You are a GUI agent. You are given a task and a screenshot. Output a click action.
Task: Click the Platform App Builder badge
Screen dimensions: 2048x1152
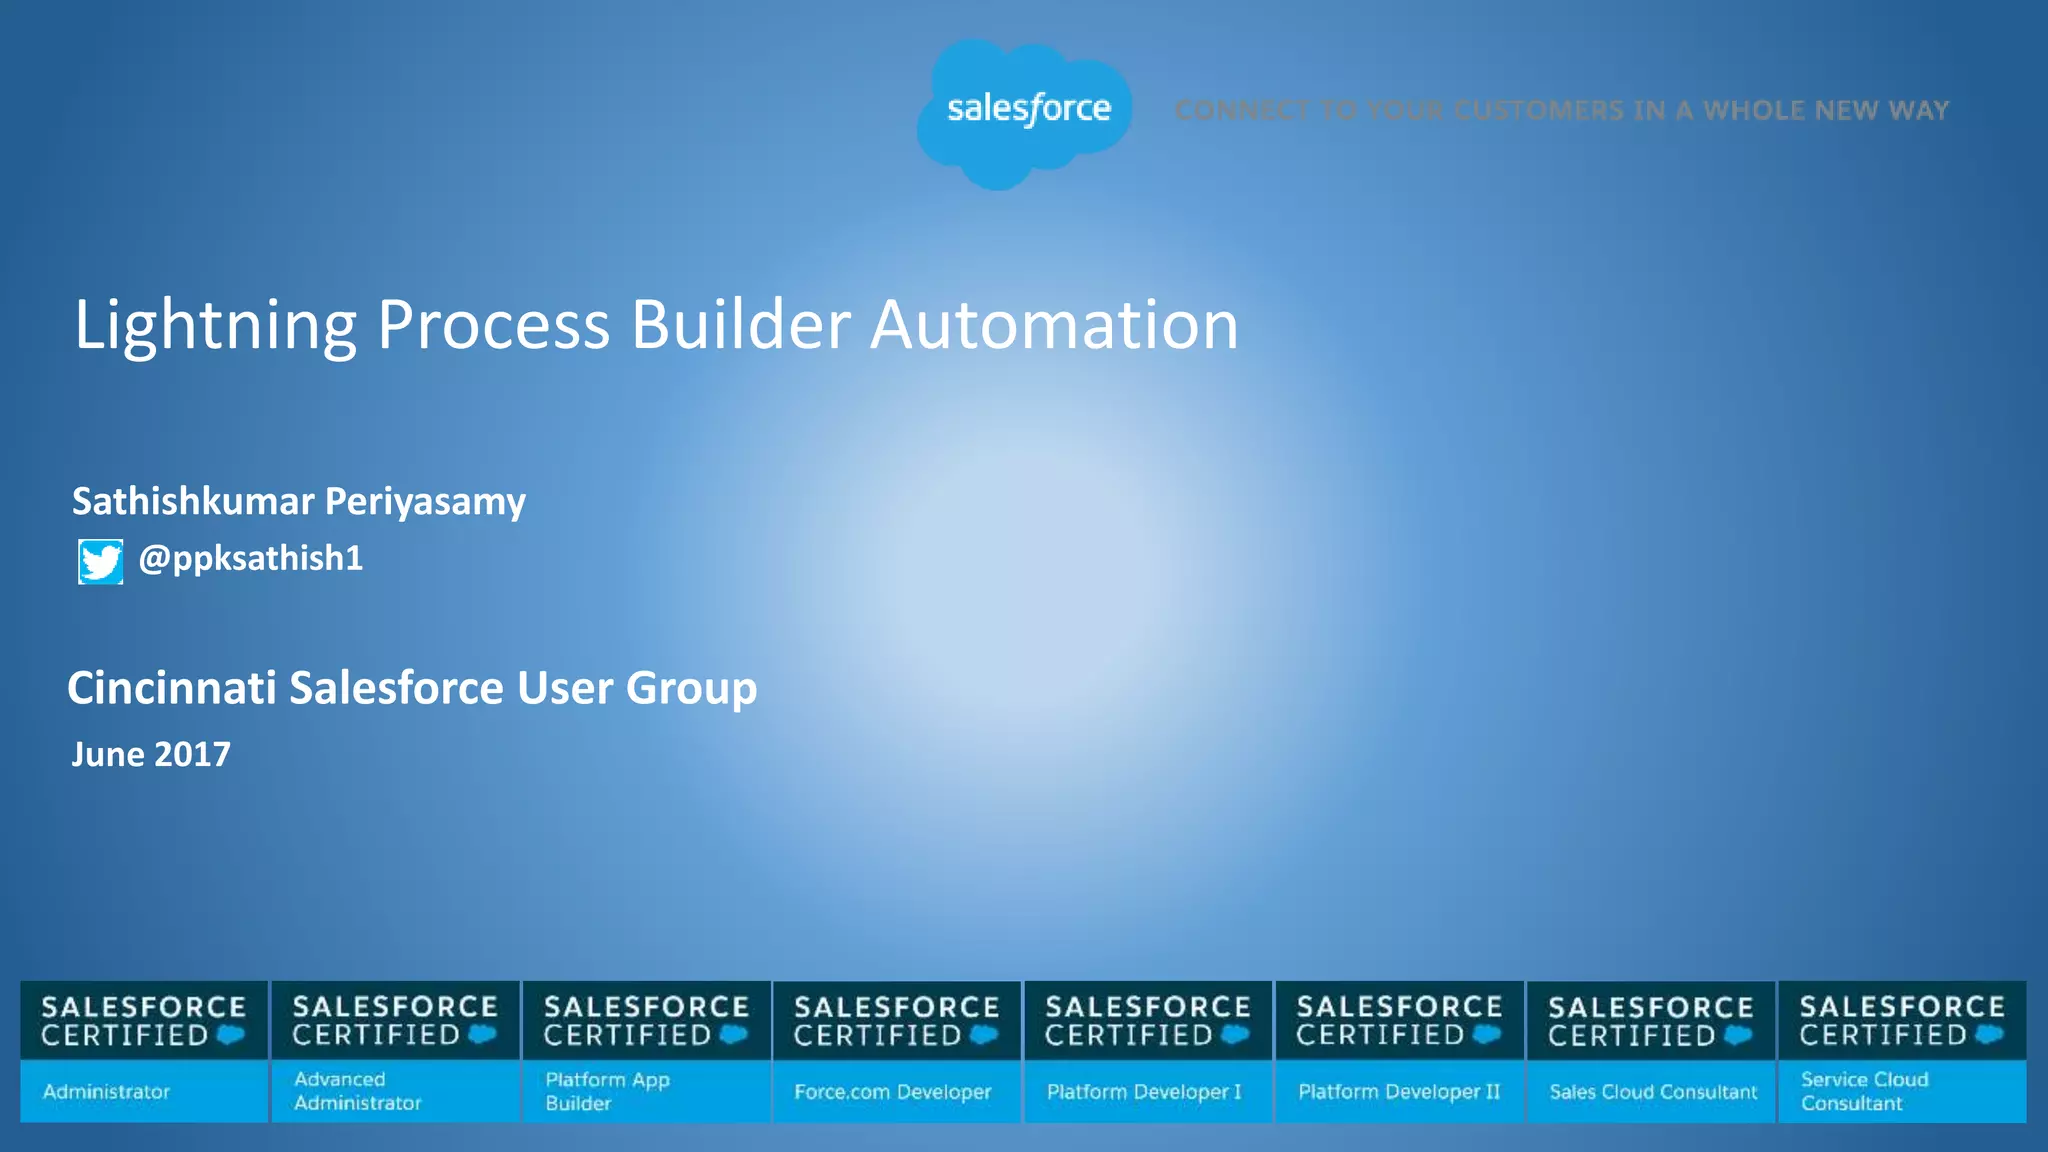pyautogui.click(x=646, y=1090)
